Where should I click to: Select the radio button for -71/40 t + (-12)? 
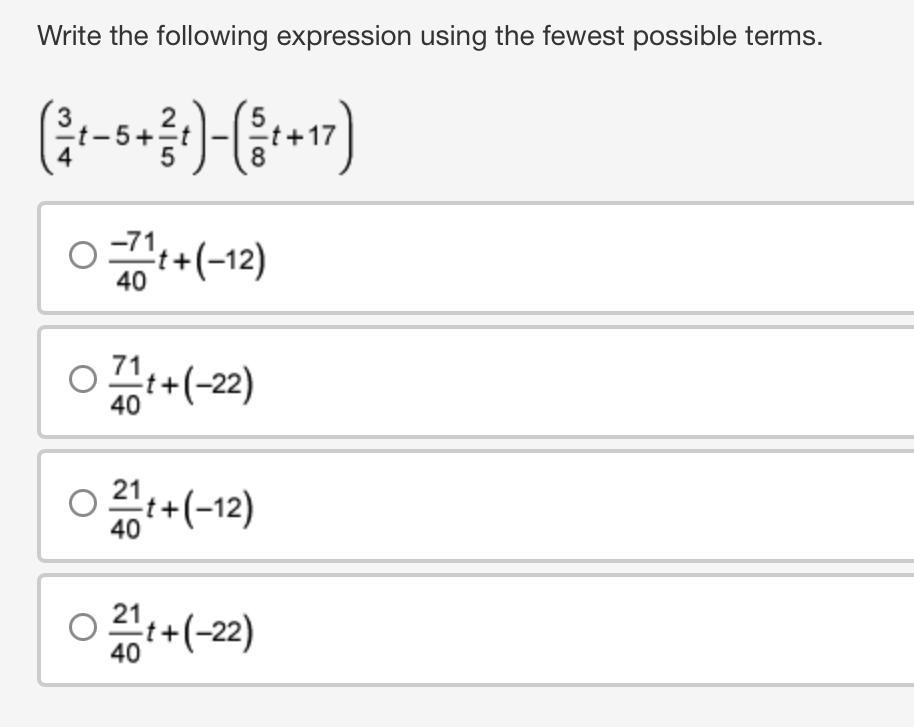click(83, 255)
